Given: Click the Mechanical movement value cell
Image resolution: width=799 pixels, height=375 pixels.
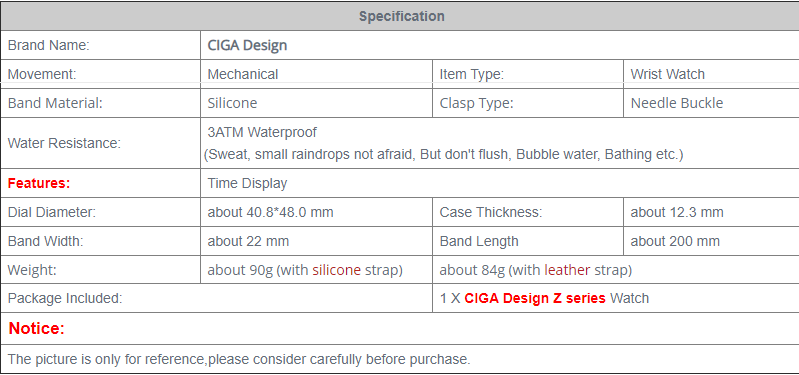Looking at the screenshot, I should click(316, 74).
